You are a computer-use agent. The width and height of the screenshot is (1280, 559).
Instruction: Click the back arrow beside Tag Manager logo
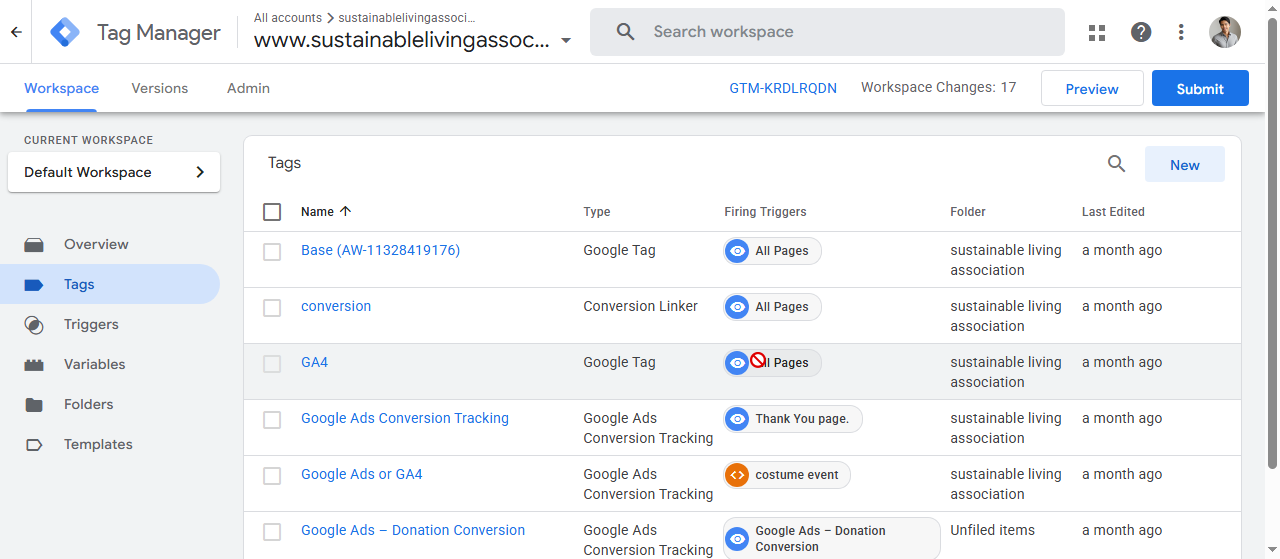pyautogui.click(x=16, y=32)
